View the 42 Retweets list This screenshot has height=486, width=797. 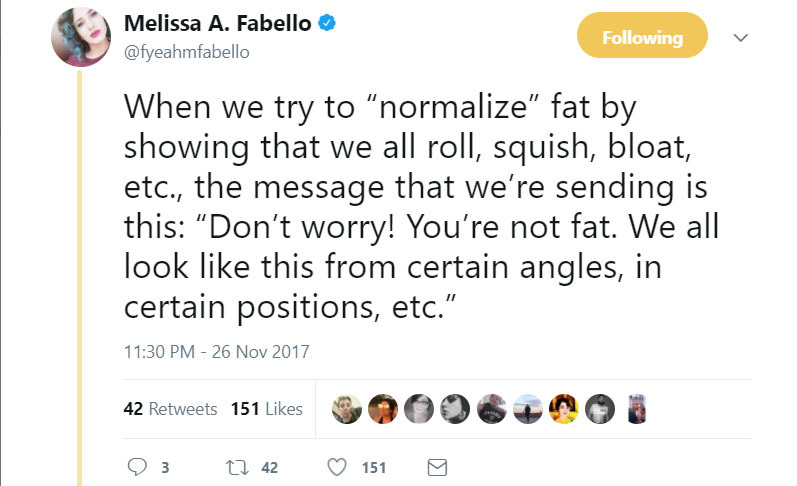pyautogui.click(x=169, y=409)
